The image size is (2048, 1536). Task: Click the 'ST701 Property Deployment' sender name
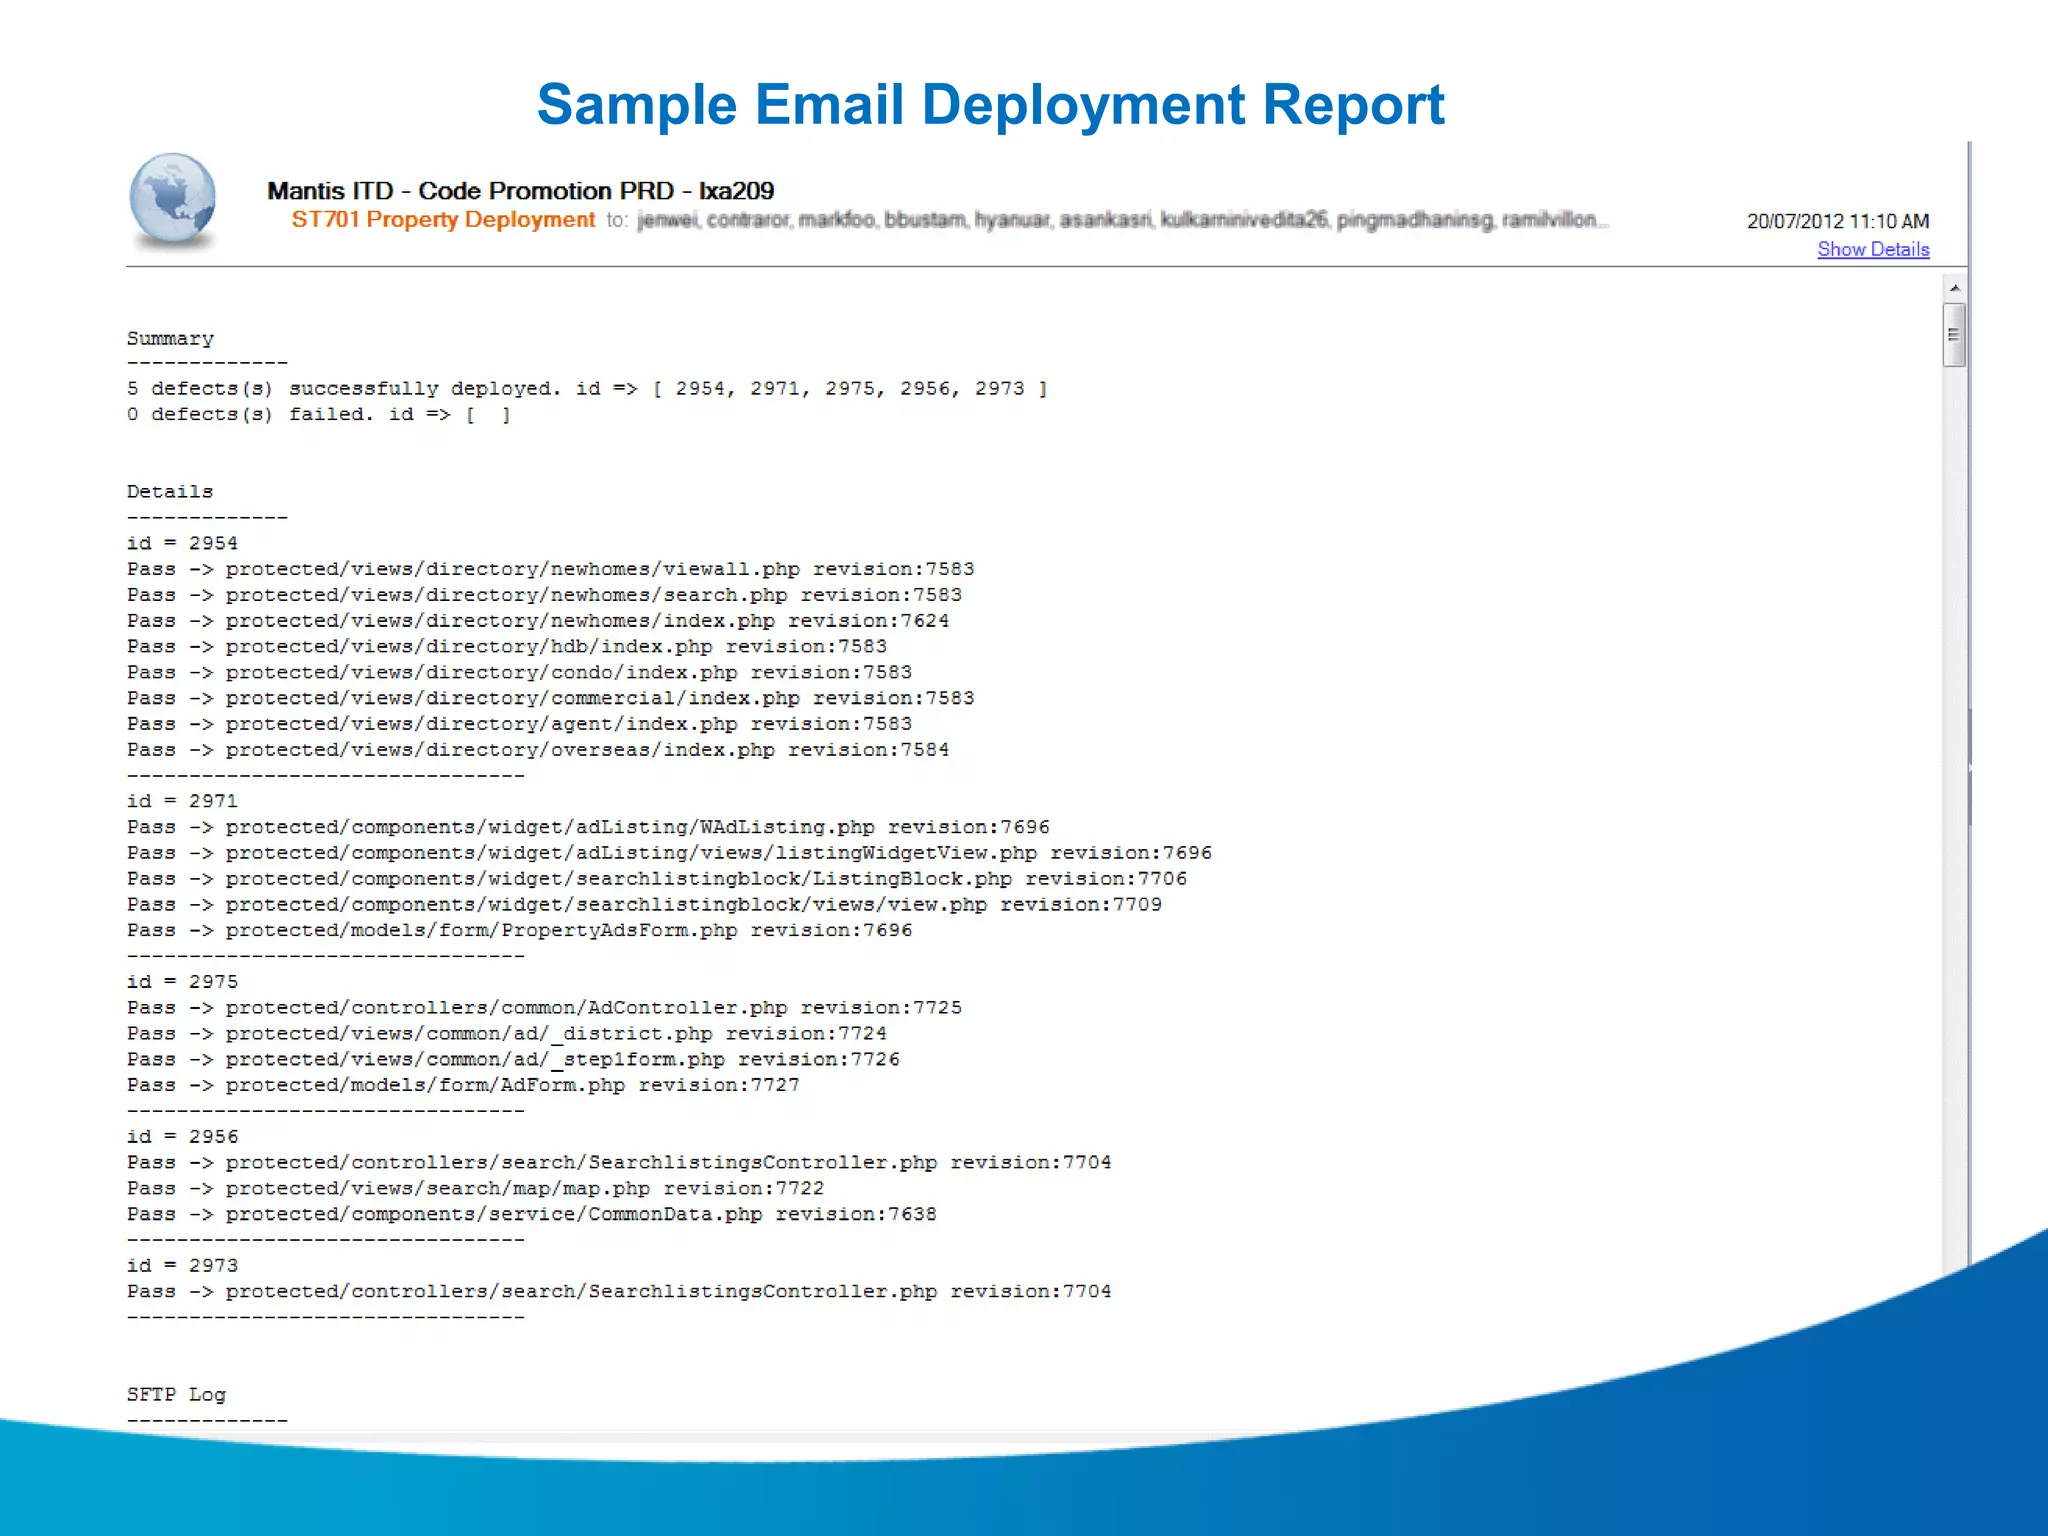tap(443, 220)
